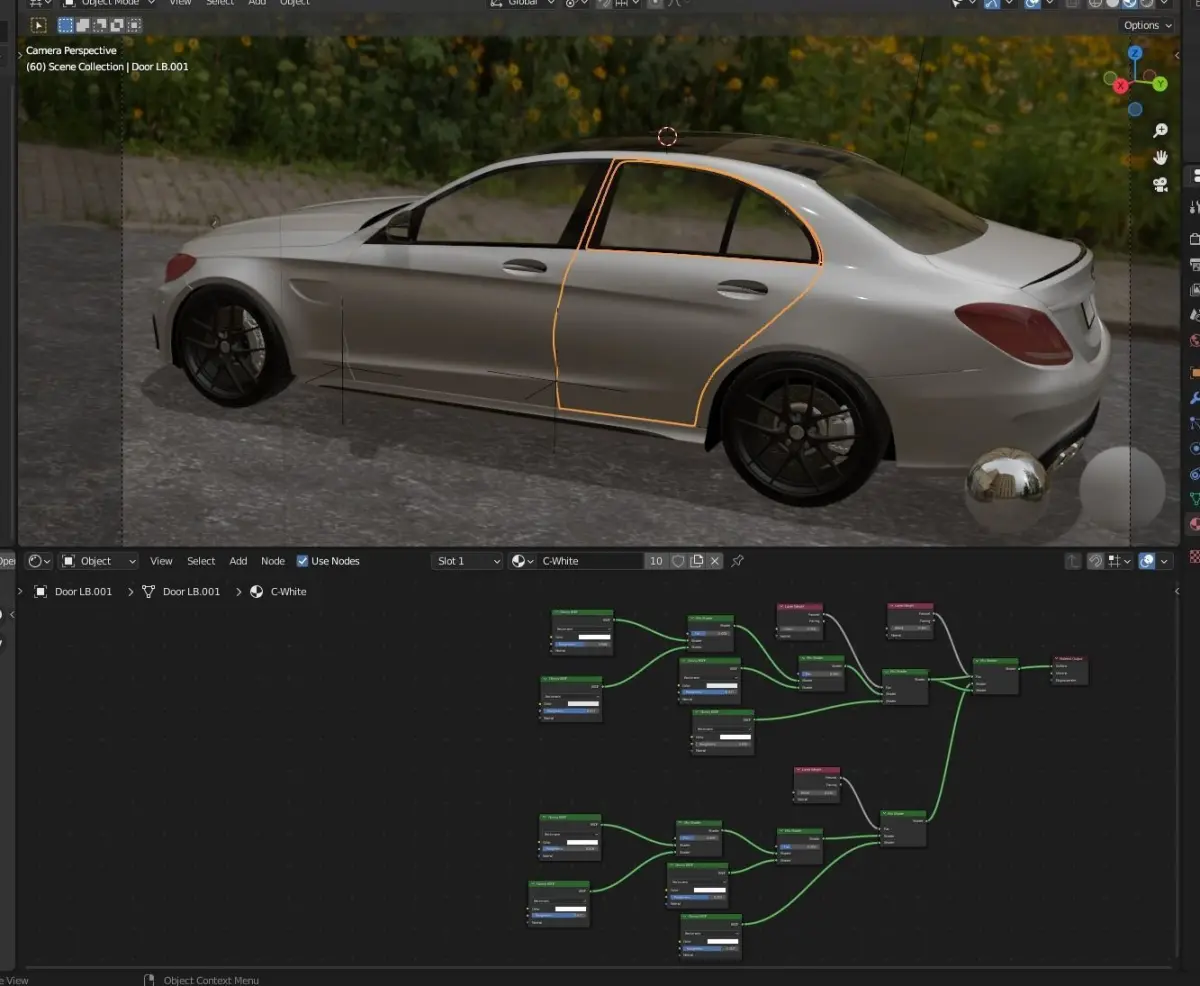Open the node editor Add menu
The image size is (1200, 986).
pos(238,561)
